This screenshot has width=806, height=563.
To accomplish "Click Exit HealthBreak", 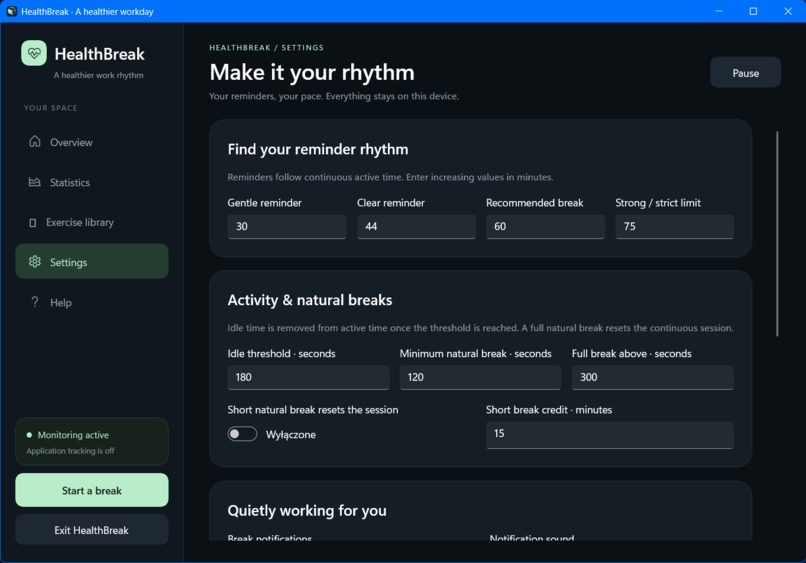I will click(x=92, y=530).
